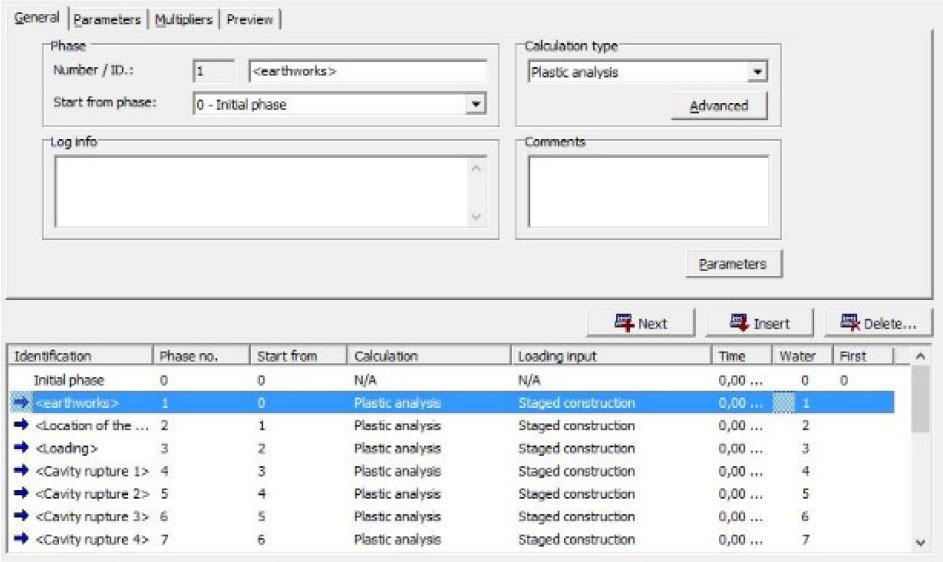Image resolution: width=943 pixels, height=562 pixels.
Task: Switch to the Parameters tab
Action: click(108, 19)
